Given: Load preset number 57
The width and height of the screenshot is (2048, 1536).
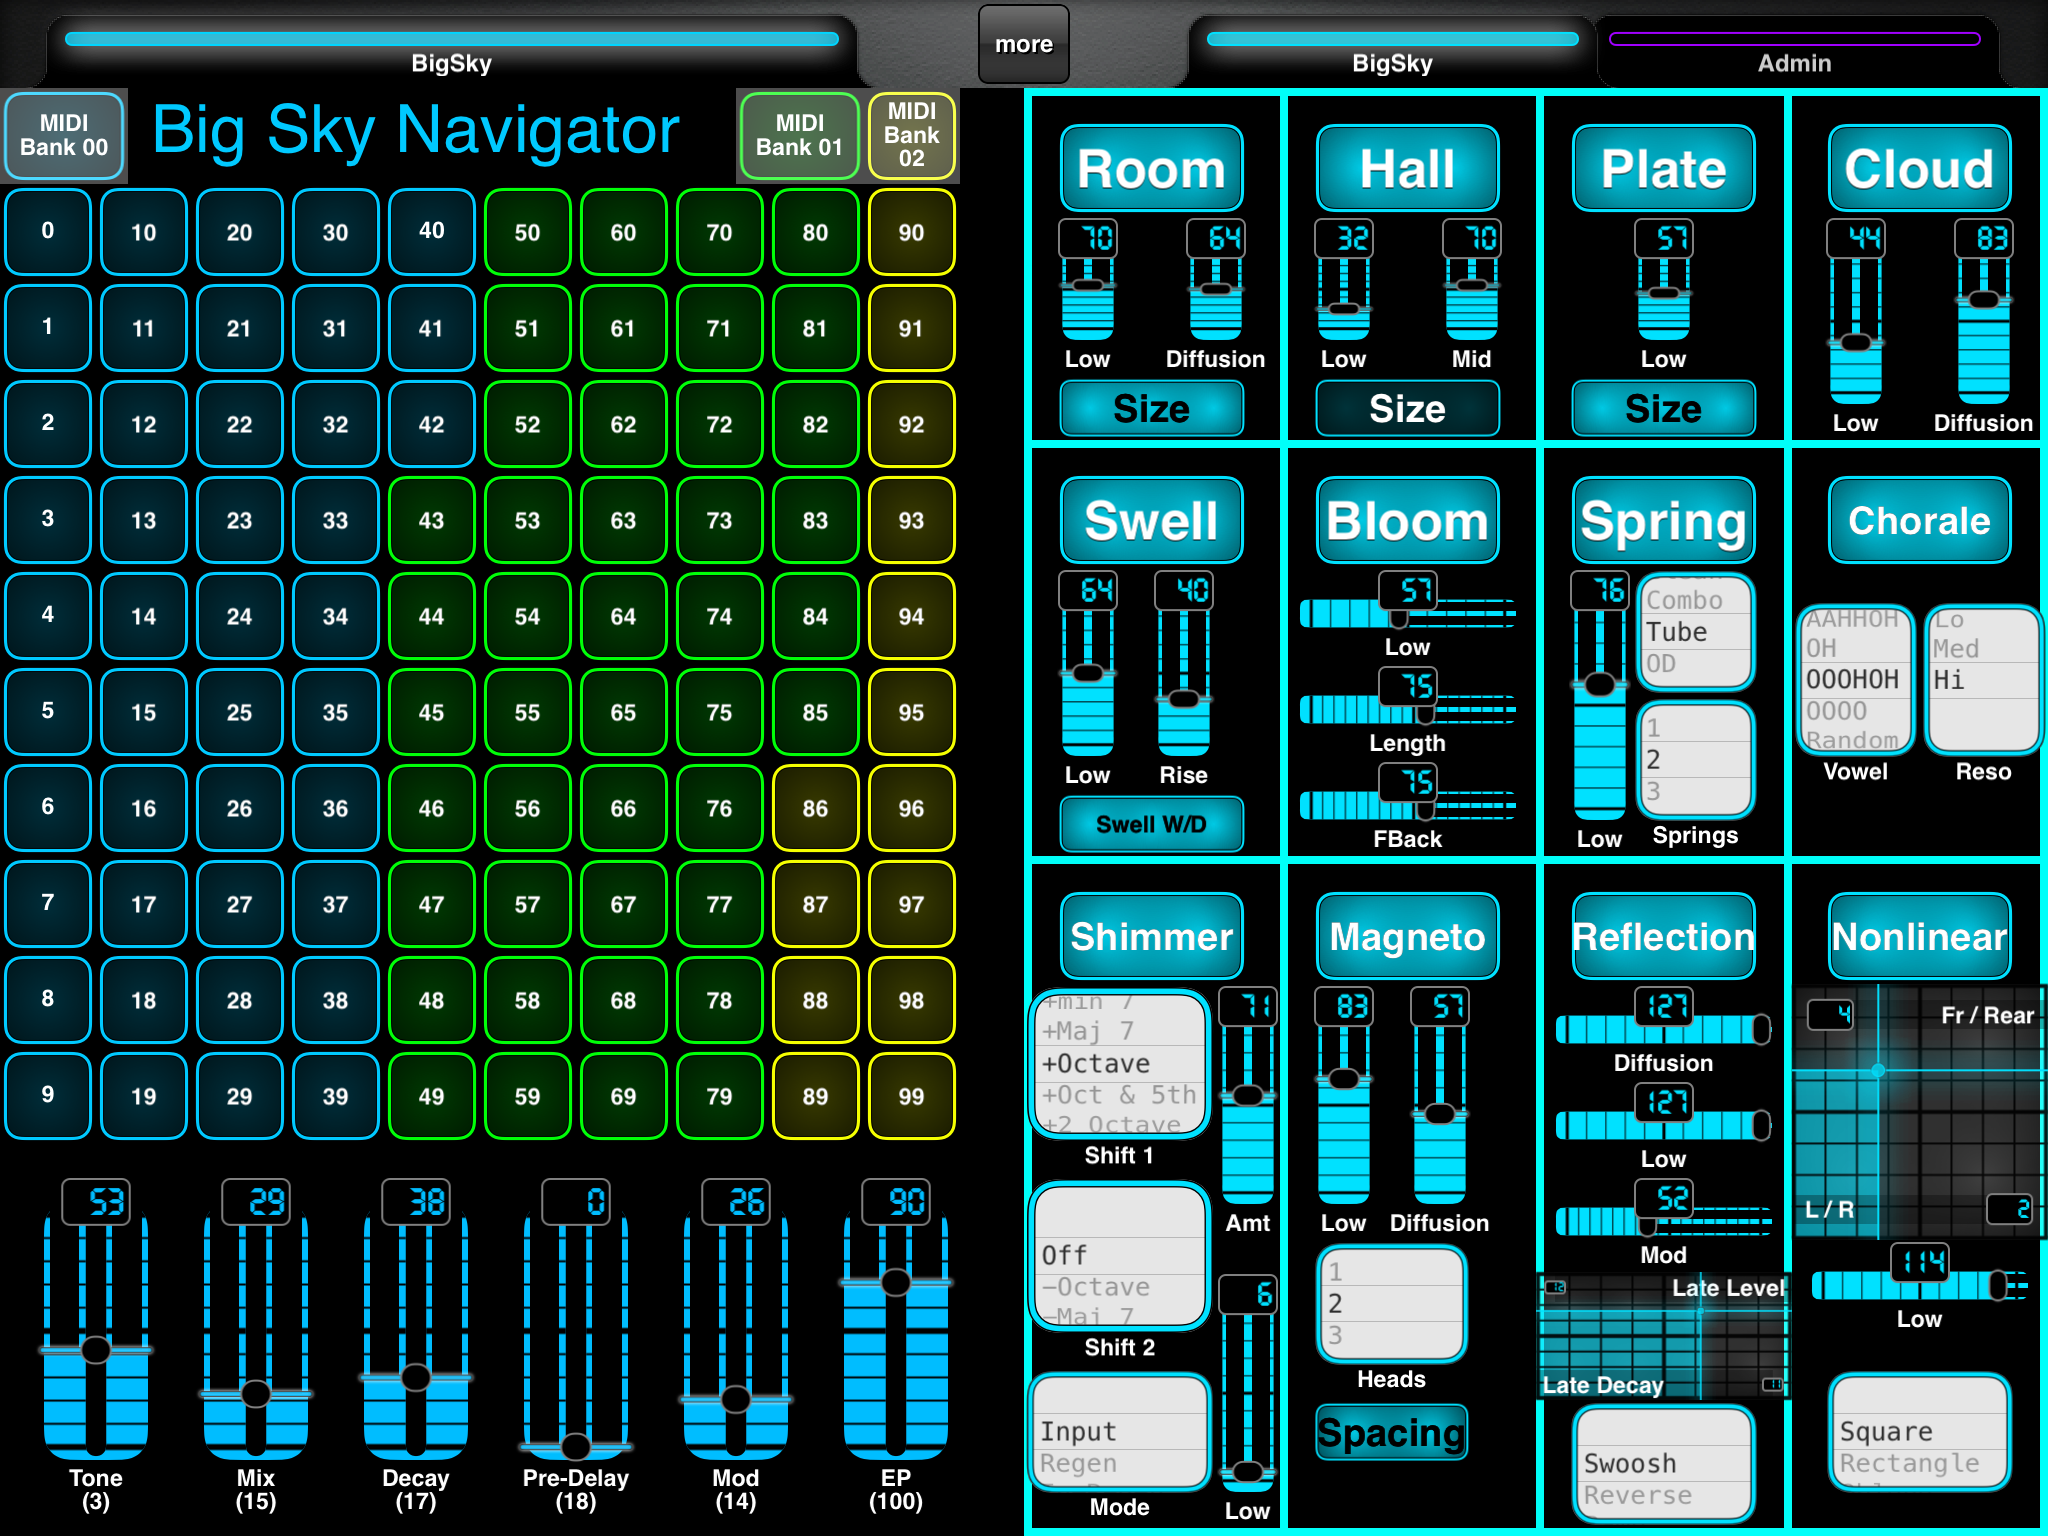Looking at the screenshot, I should coord(527,904).
